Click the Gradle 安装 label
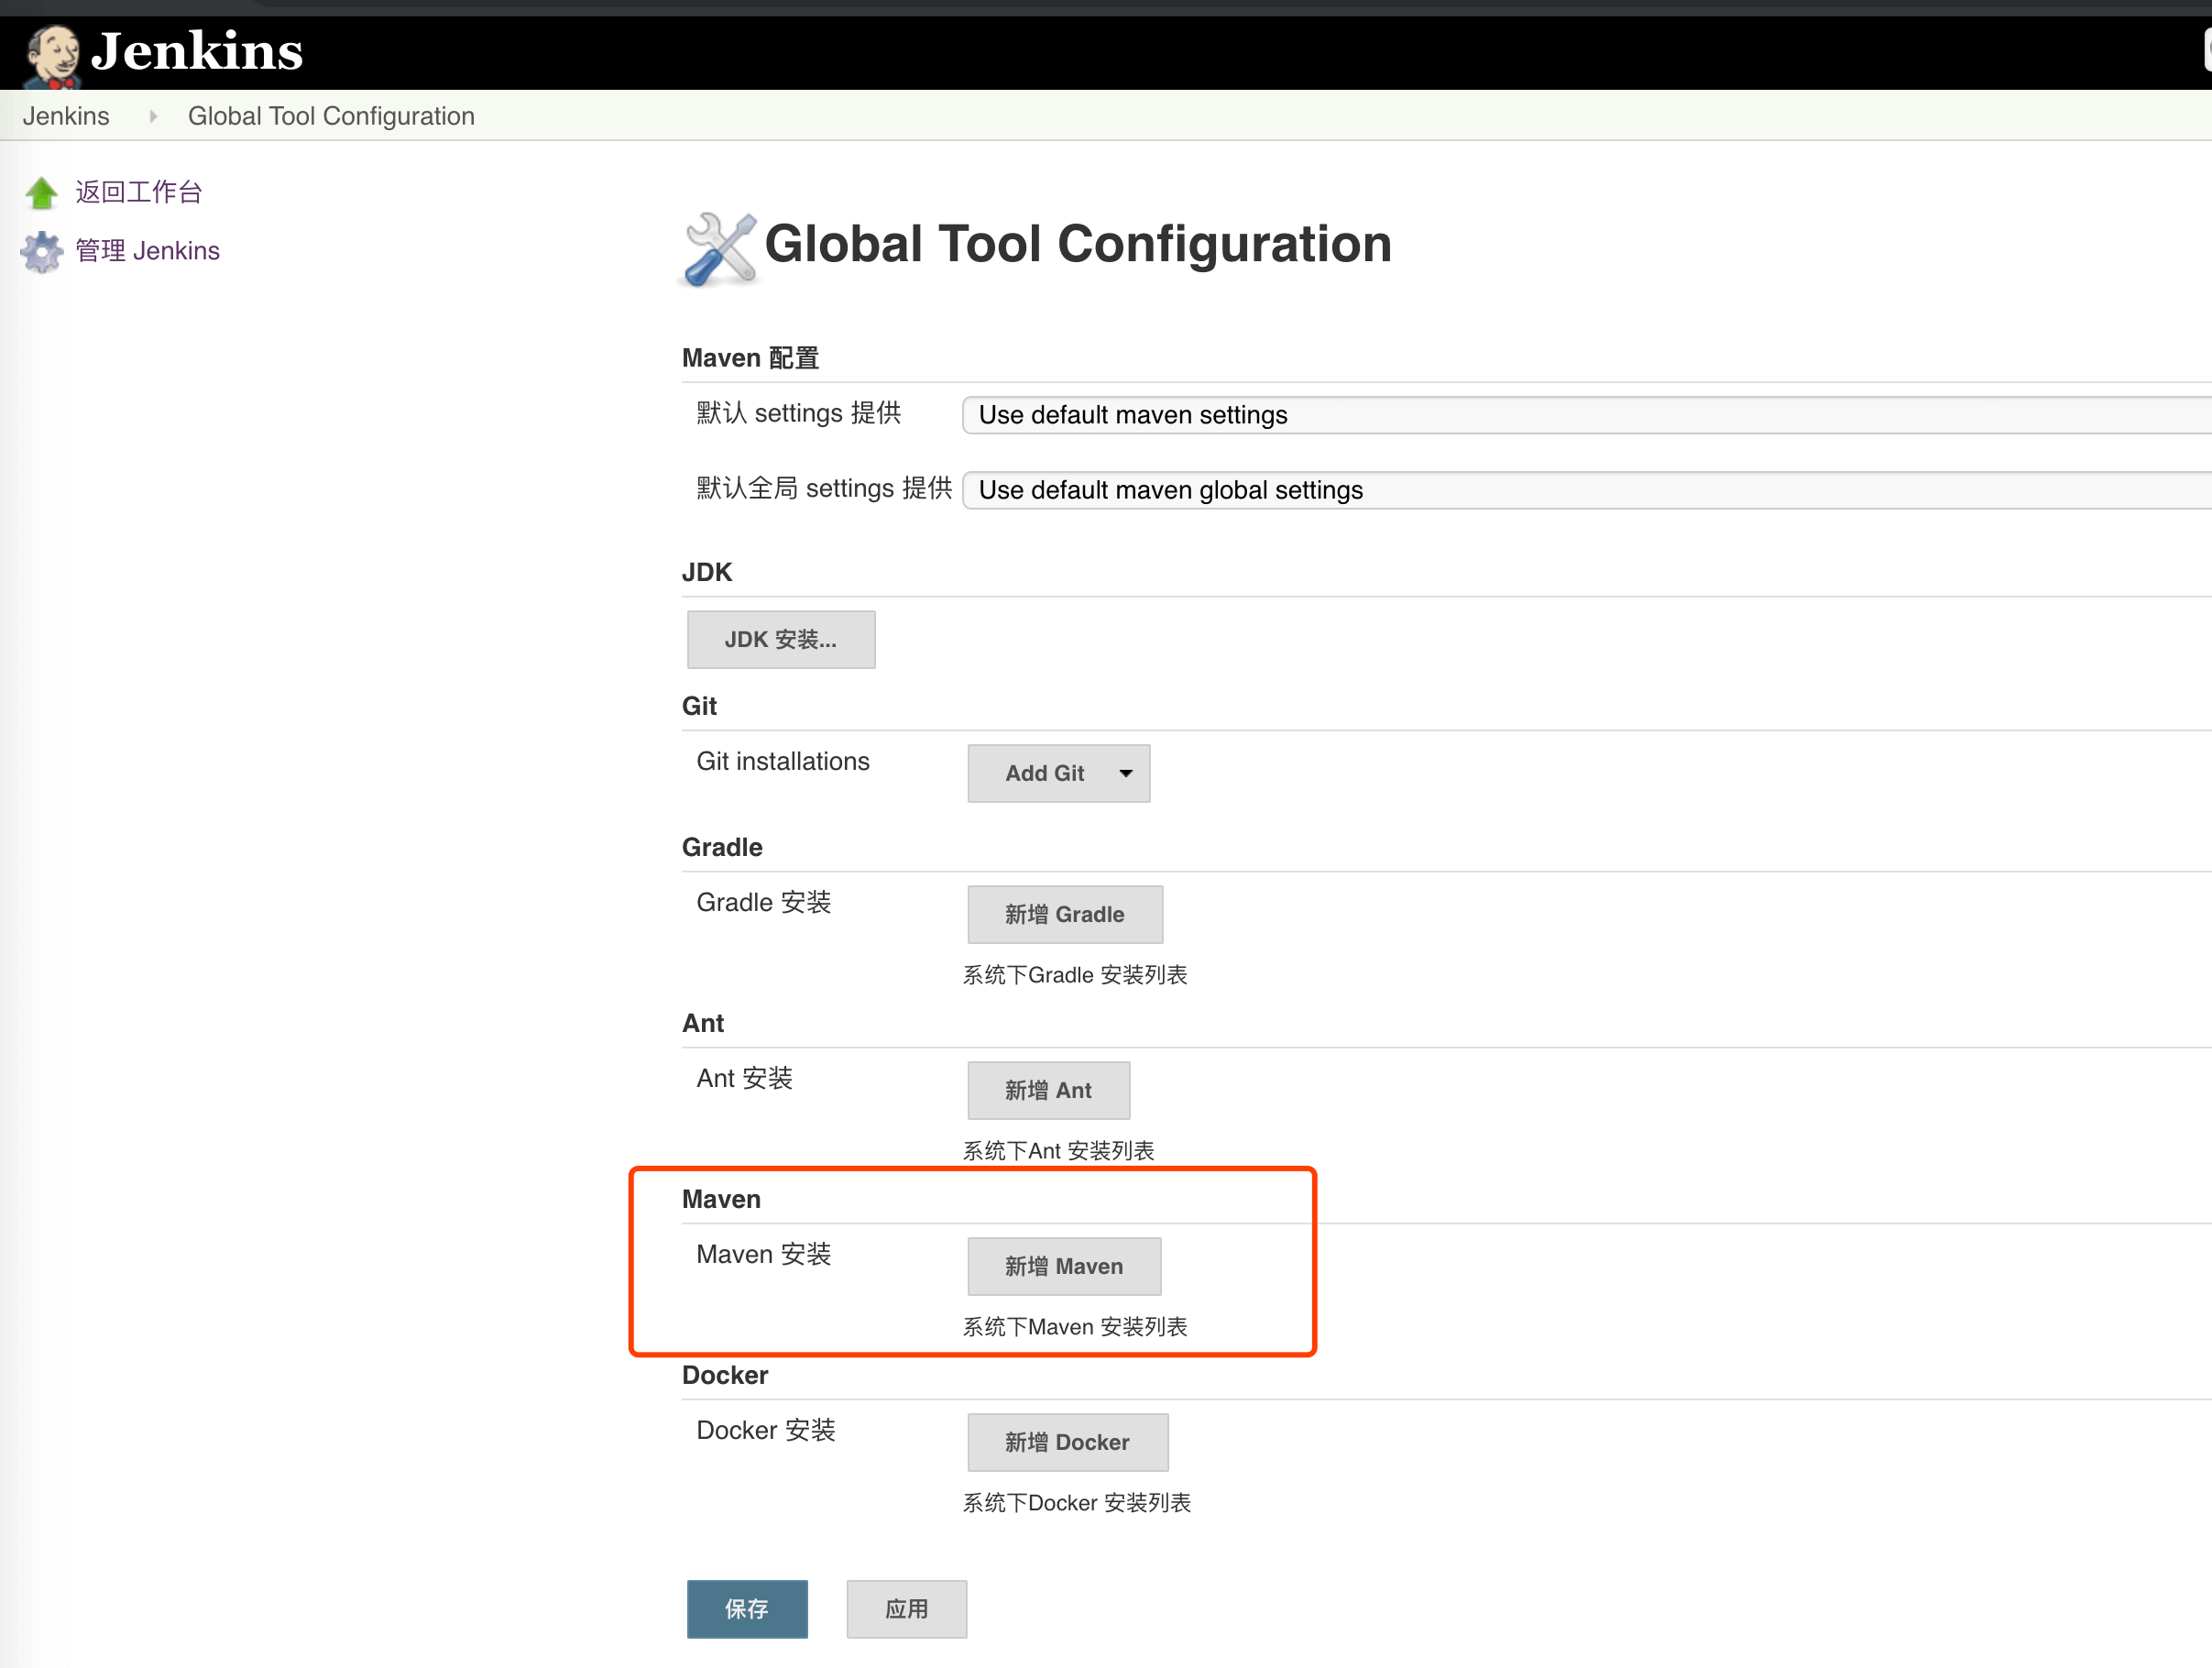 tap(764, 902)
